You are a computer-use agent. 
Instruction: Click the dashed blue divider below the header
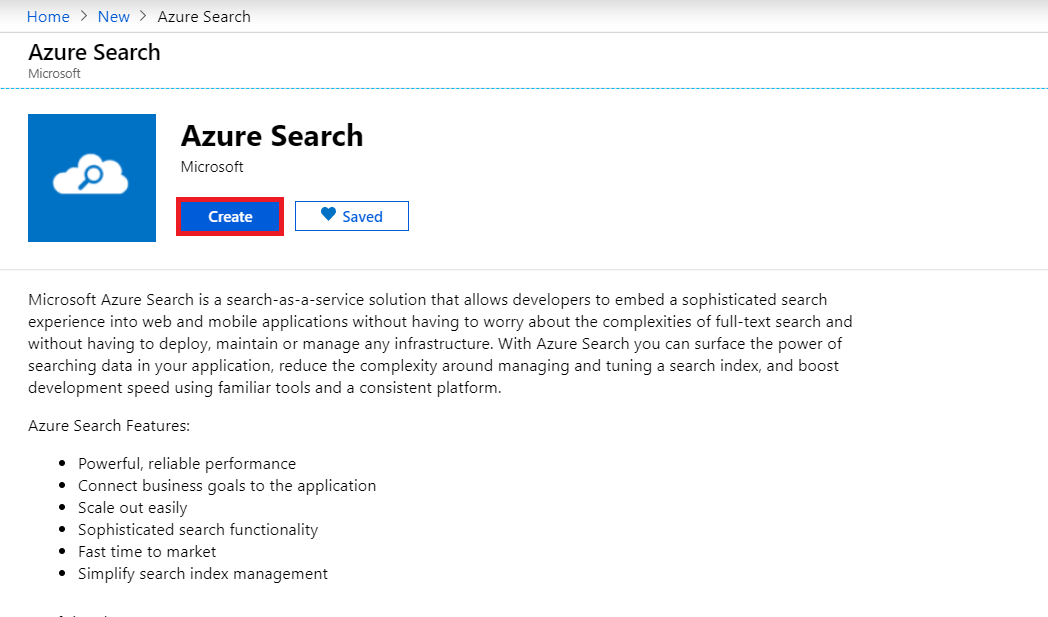(524, 88)
